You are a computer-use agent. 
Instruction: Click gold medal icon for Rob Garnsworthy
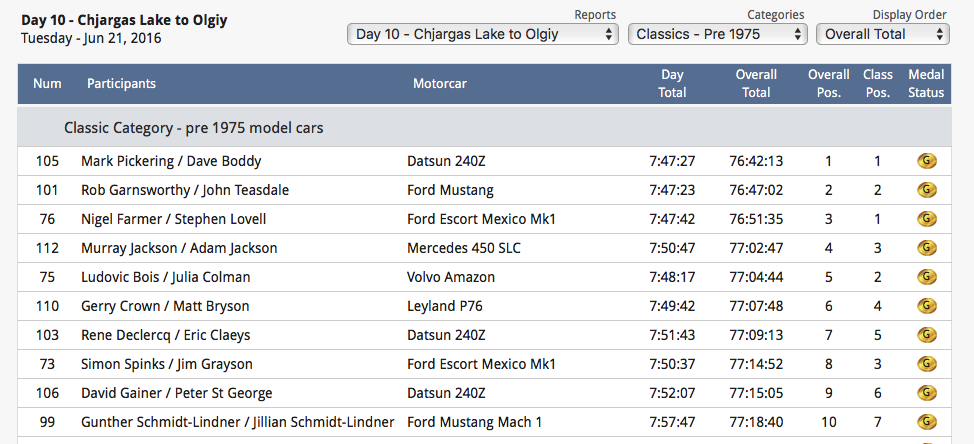pyautogui.click(x=926, y=190)
